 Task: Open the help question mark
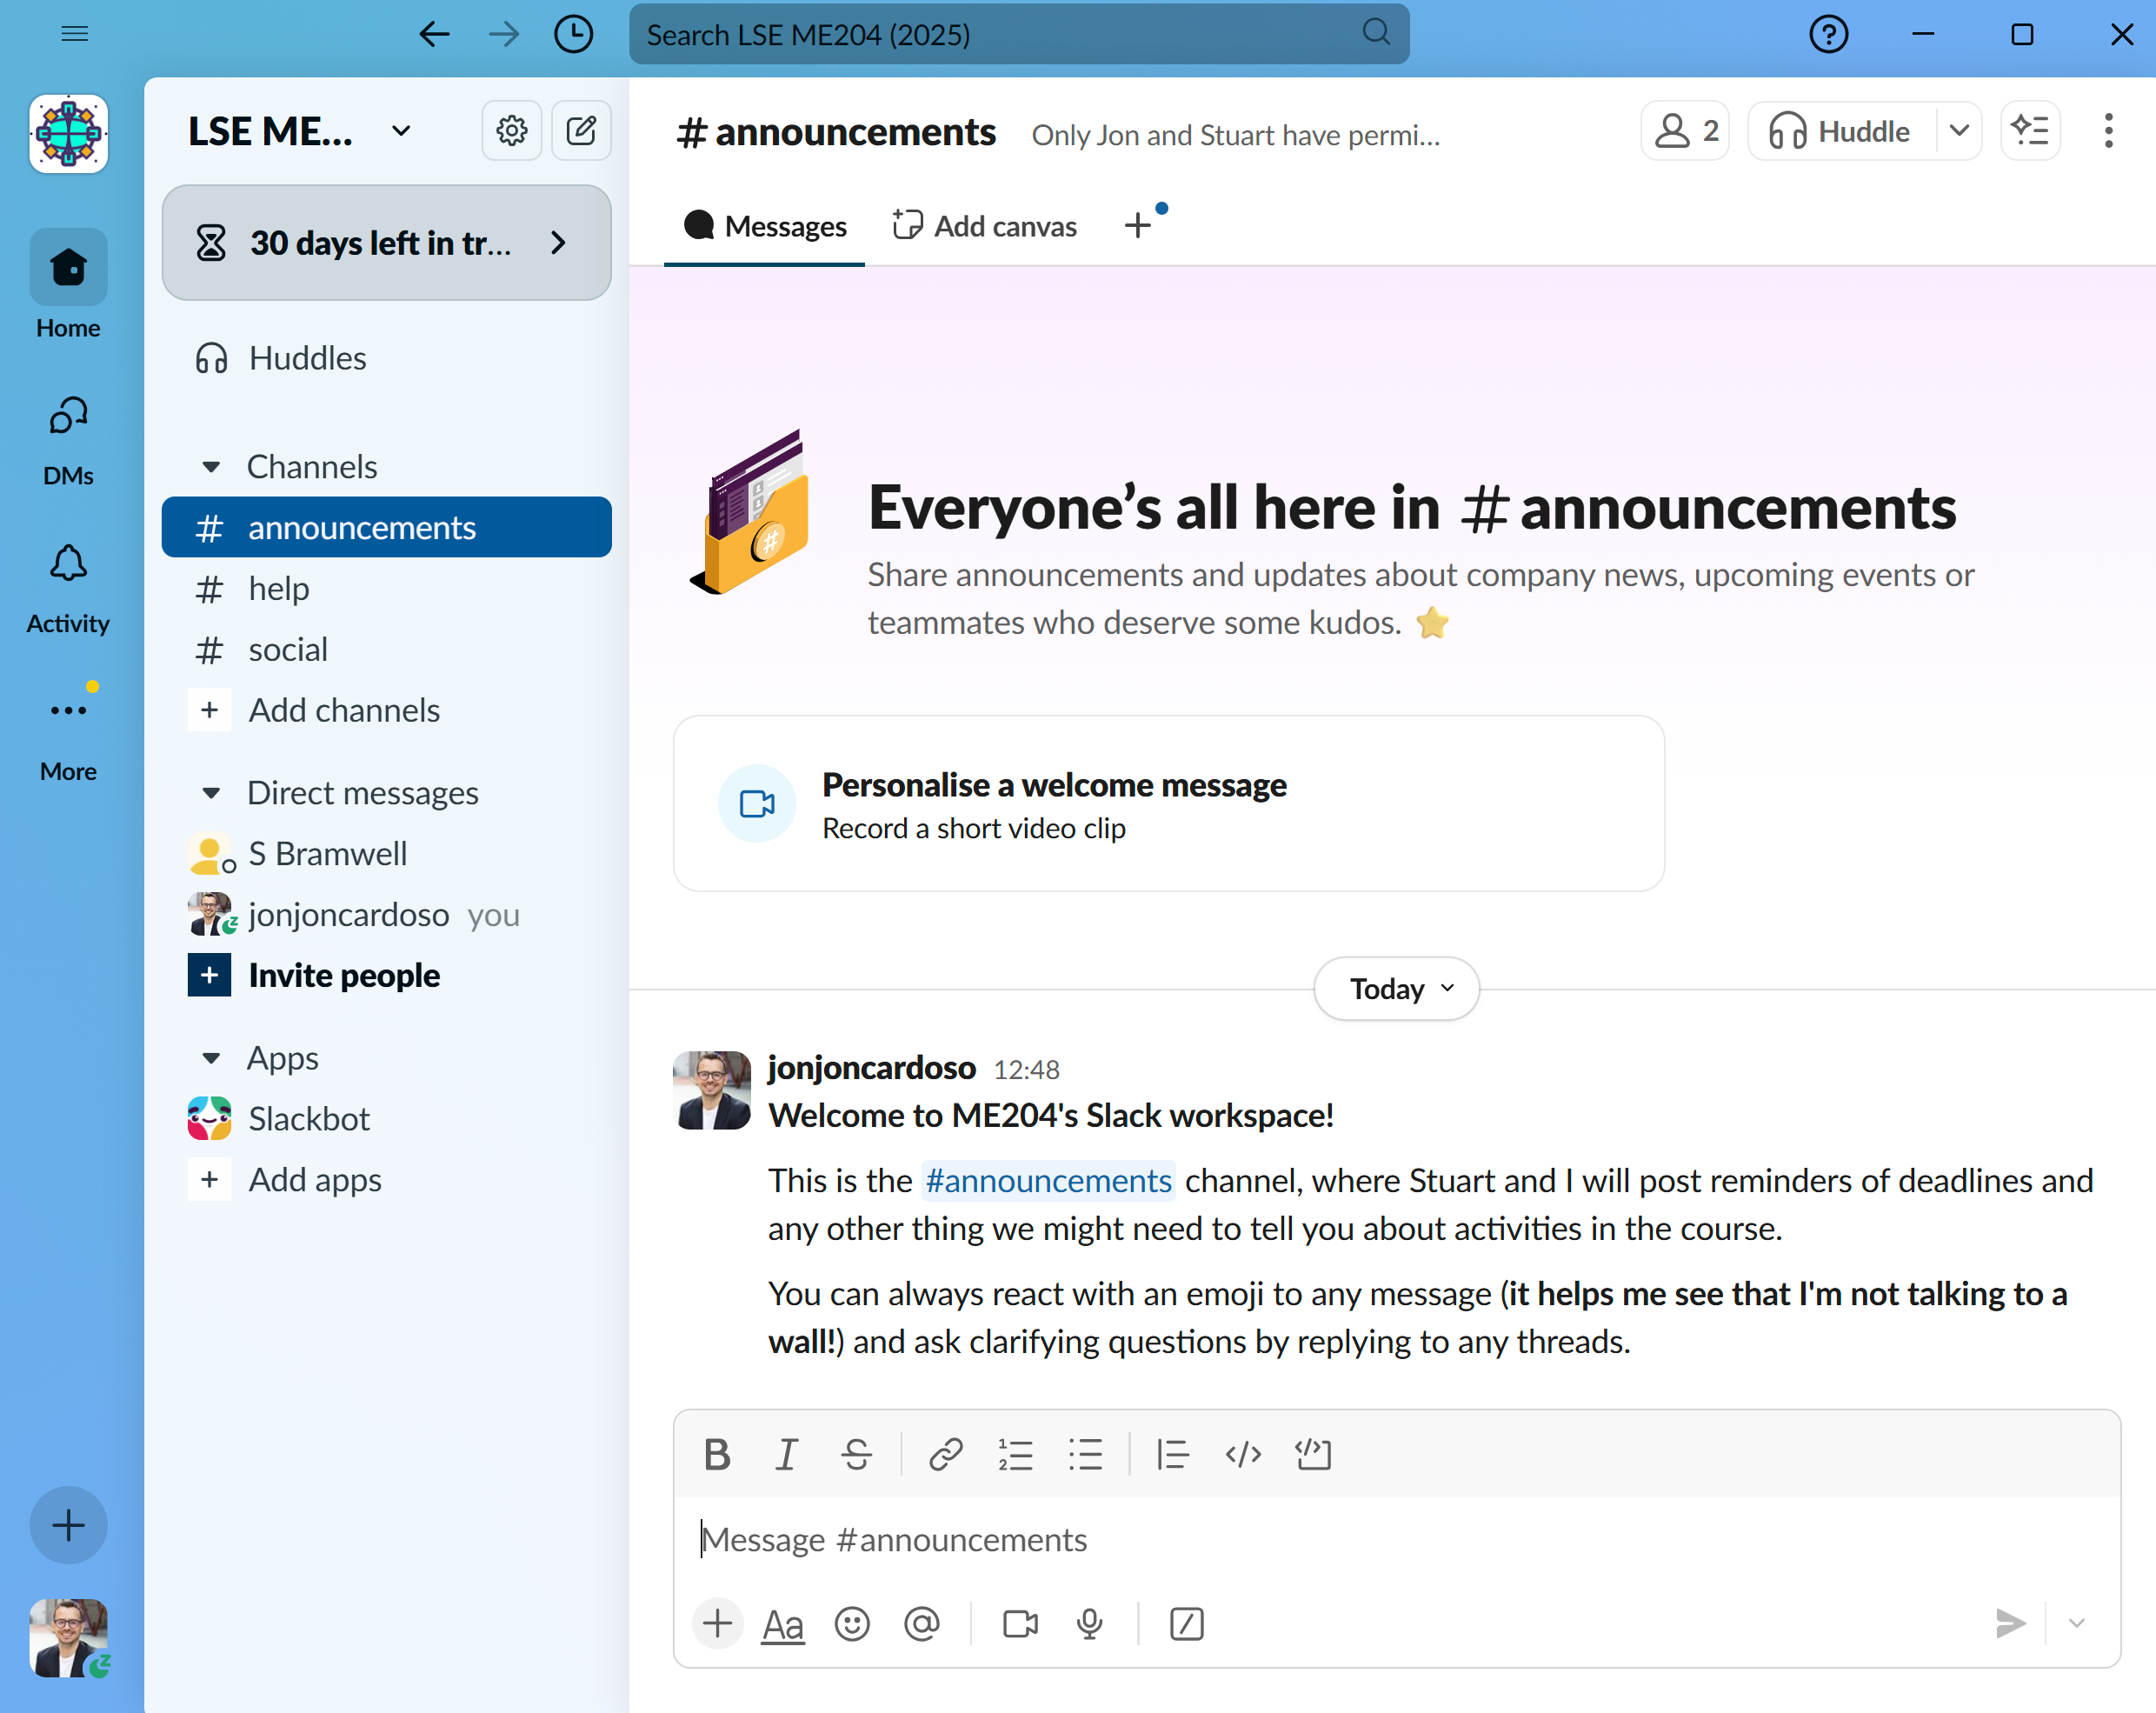[x=1828, y=34]
